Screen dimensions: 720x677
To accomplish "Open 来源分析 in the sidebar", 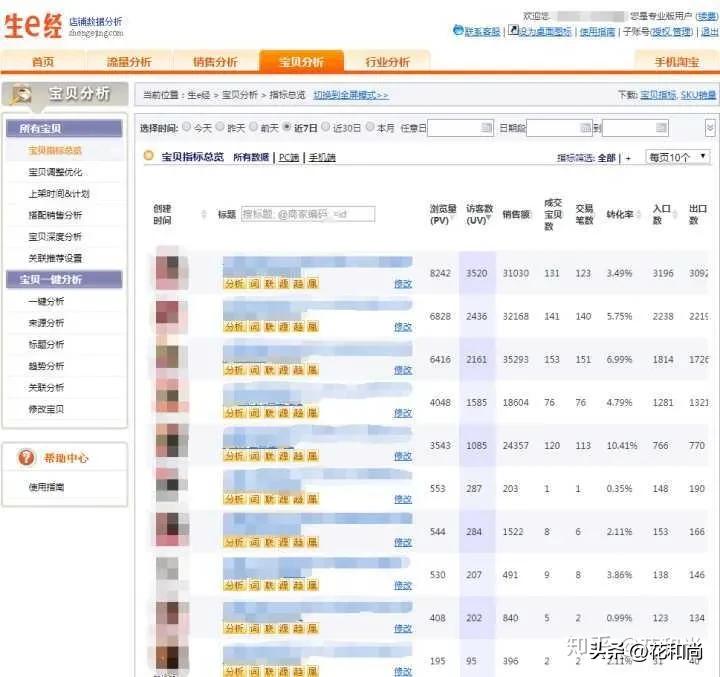I will pos(46,323).
